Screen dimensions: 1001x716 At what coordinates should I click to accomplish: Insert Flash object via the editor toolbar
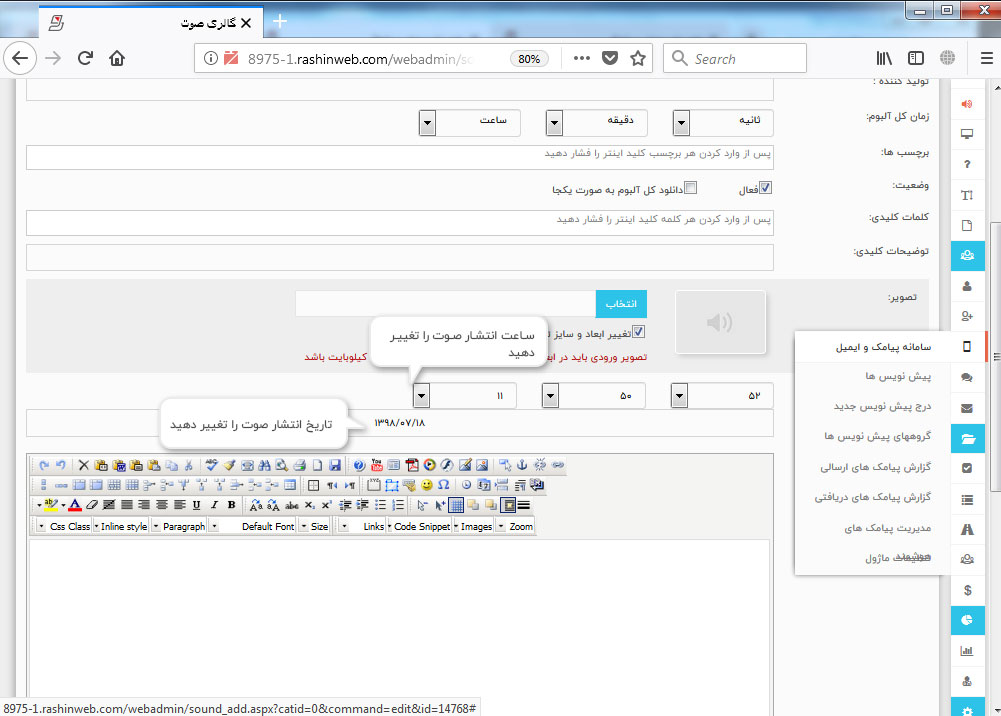pyautogui.click(x=447, y=465)
